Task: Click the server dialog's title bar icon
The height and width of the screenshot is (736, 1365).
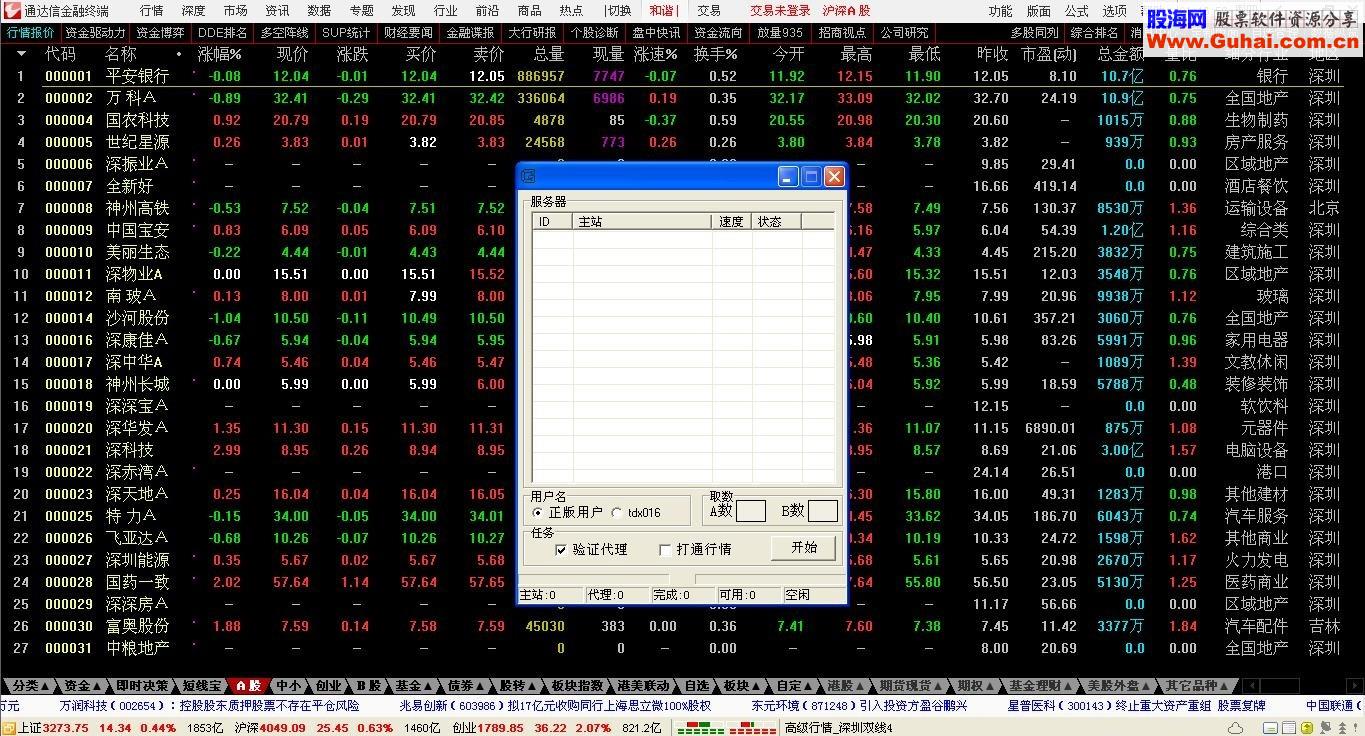Action: coord(529,176)
